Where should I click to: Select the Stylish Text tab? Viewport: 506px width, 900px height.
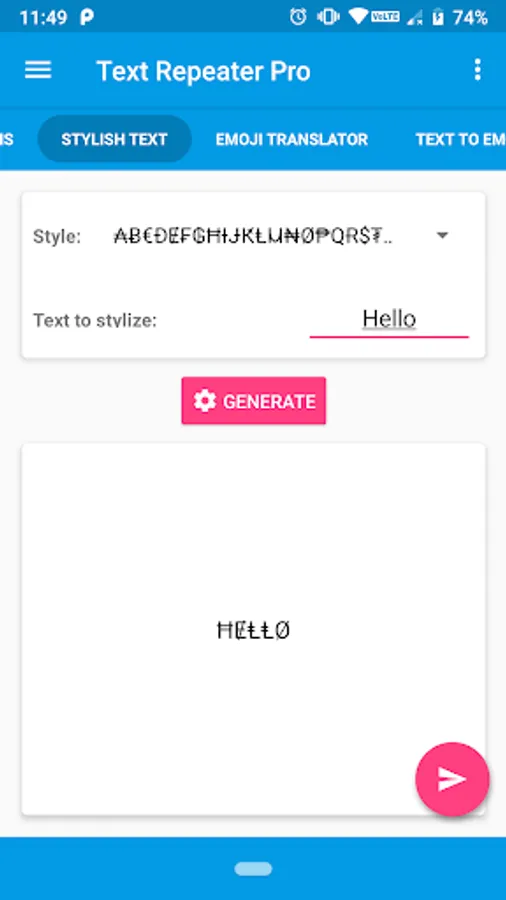click(114, 139)
